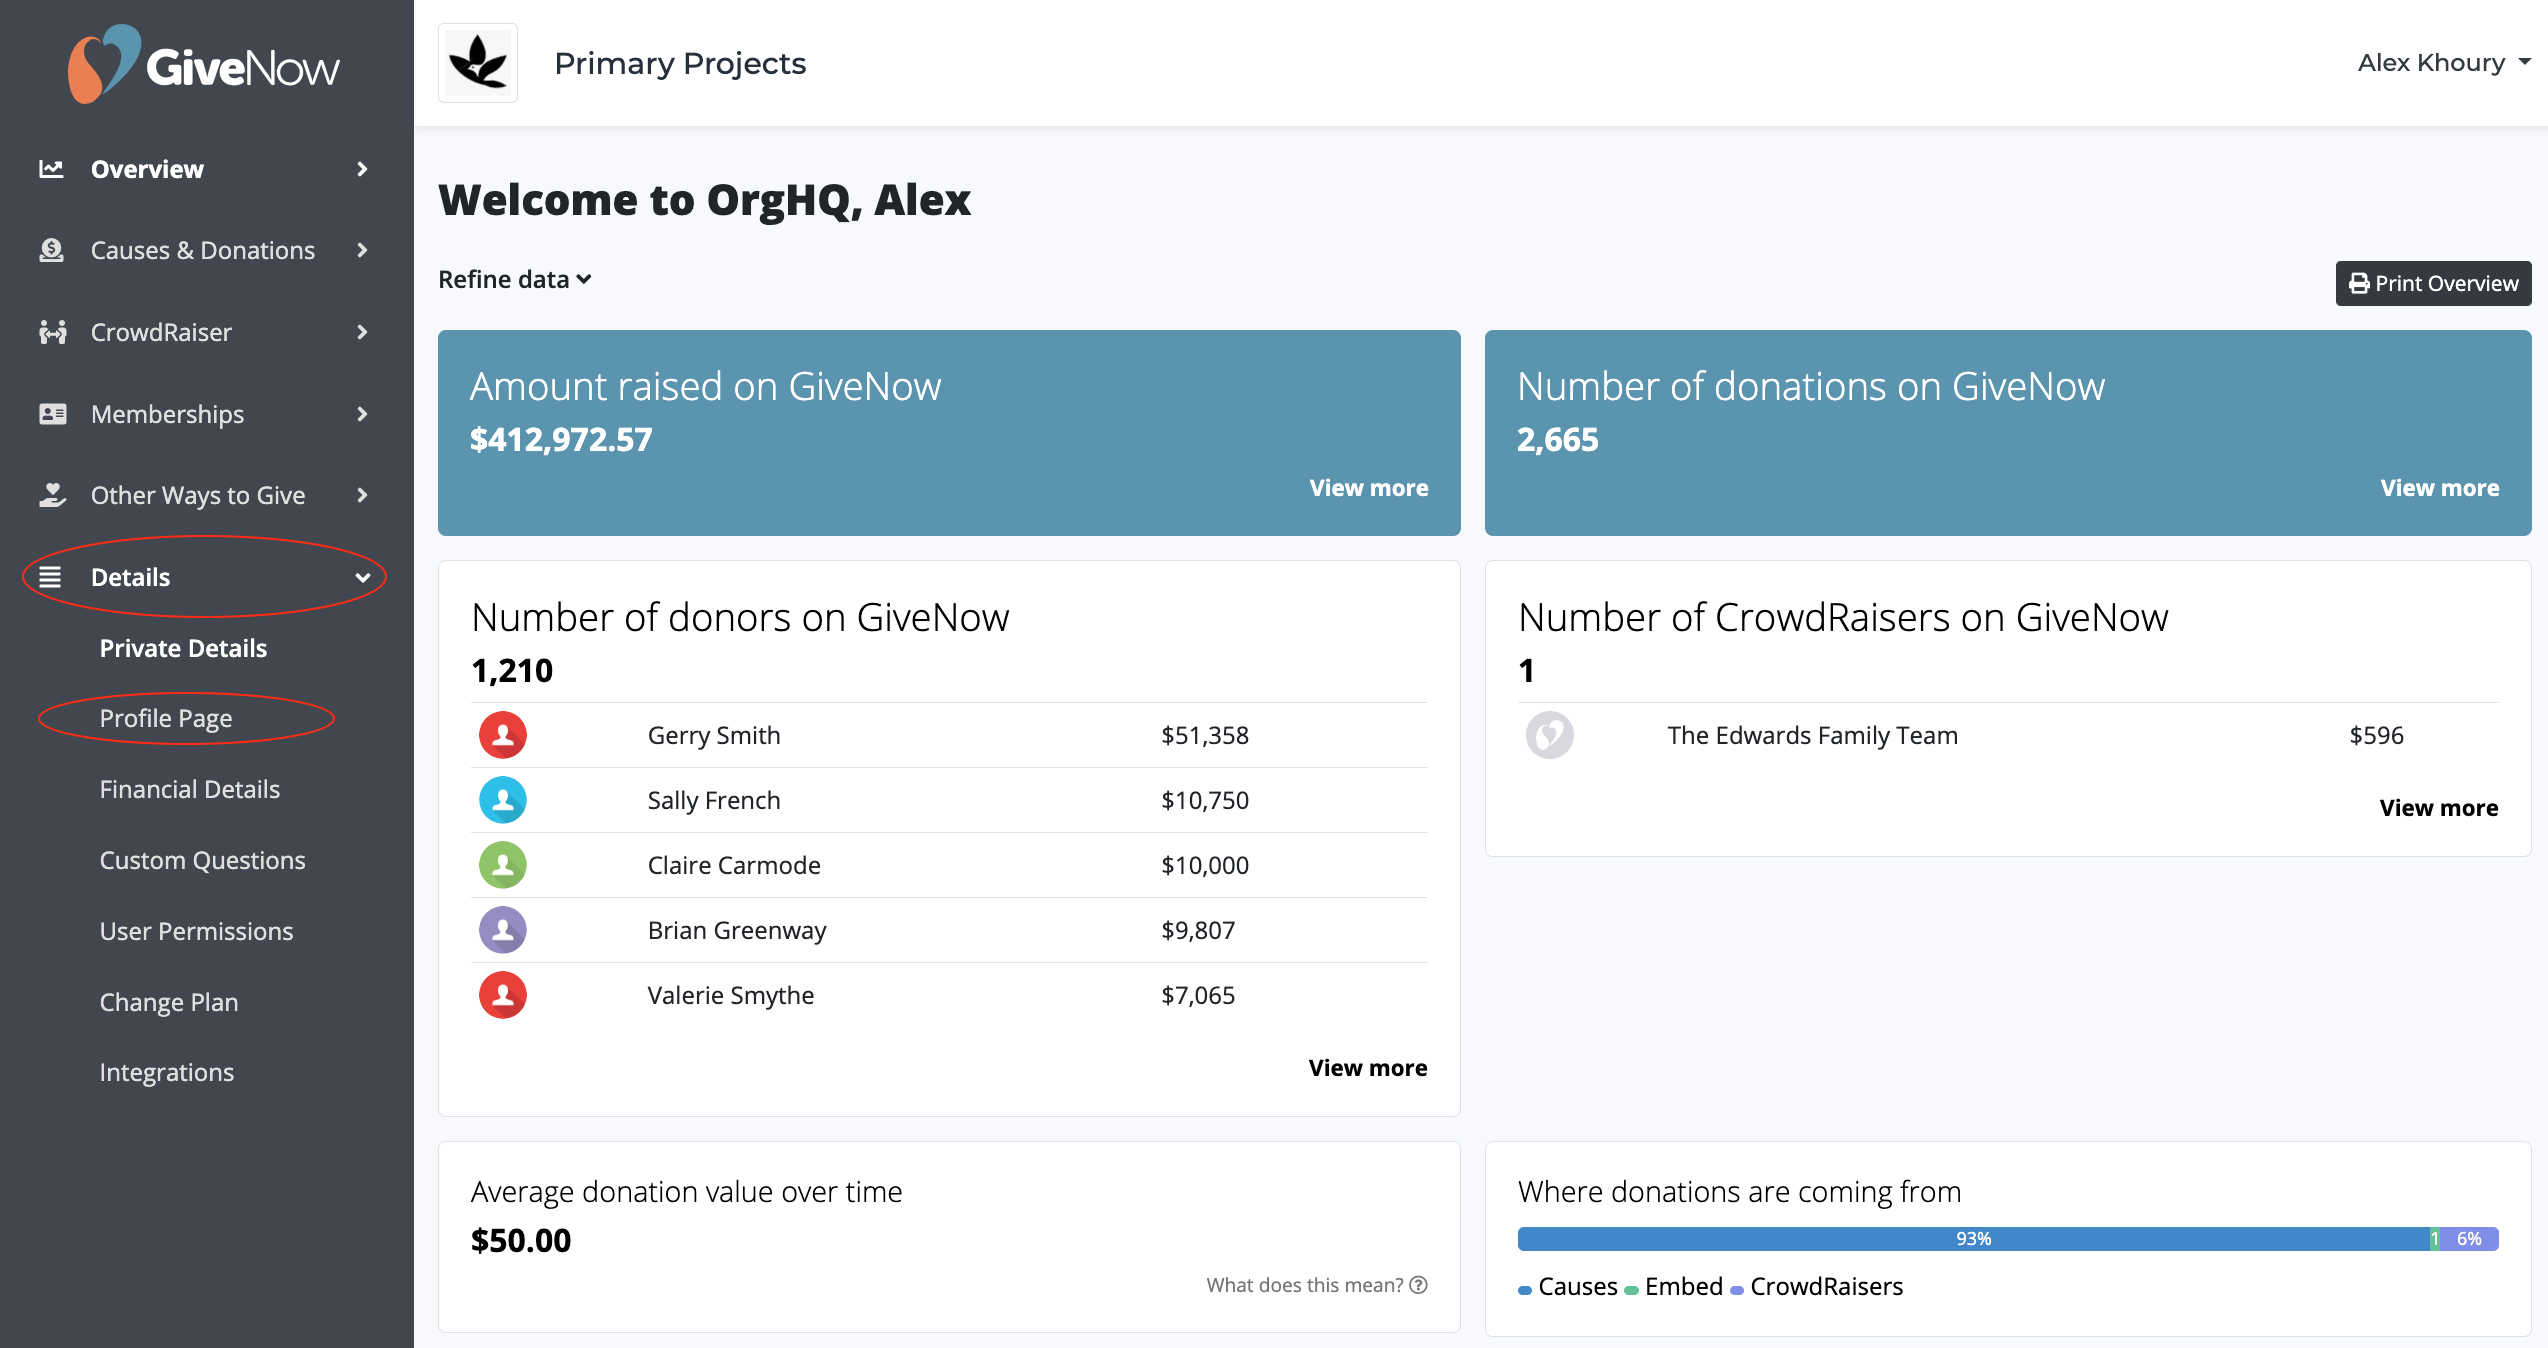The width and height of the screenshot is (2548, 1348).
Task: Click the 6% CrowdRaisers bar segment
Action: (2469, 1239)
